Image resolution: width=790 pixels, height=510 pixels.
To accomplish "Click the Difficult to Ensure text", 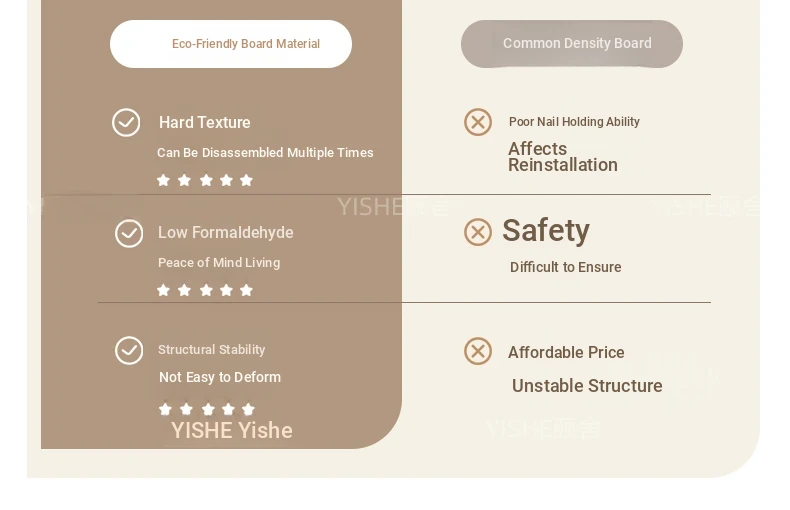I will click(x=565, y=267).
